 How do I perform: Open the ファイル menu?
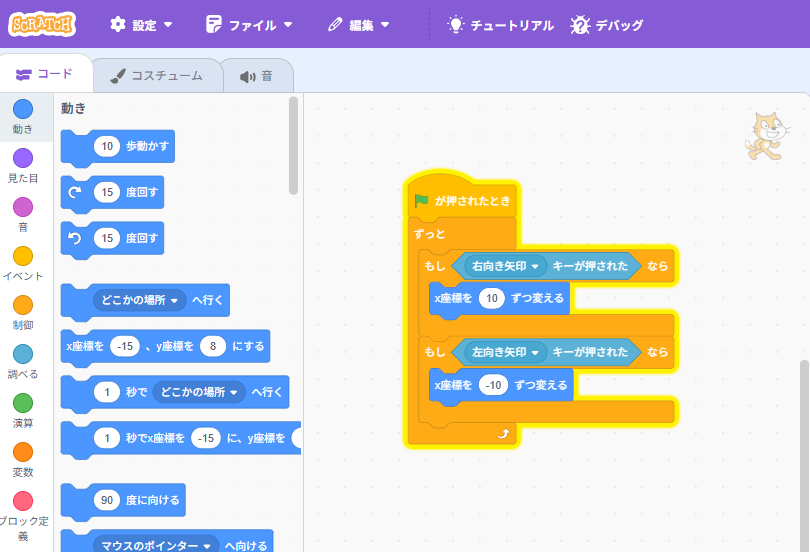(x=249, y=25)
